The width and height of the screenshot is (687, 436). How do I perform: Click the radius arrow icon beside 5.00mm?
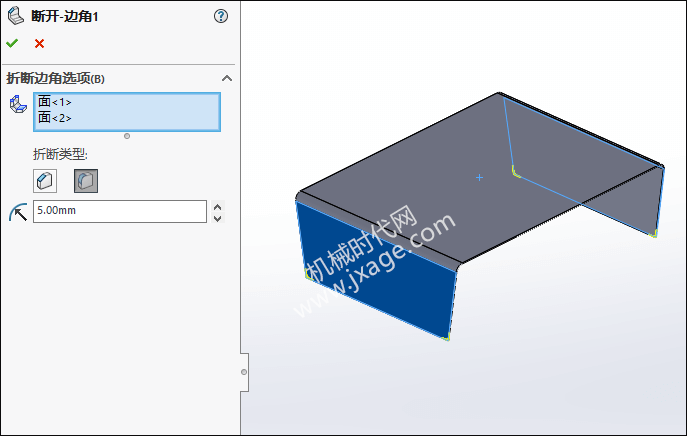coord(18,212)
